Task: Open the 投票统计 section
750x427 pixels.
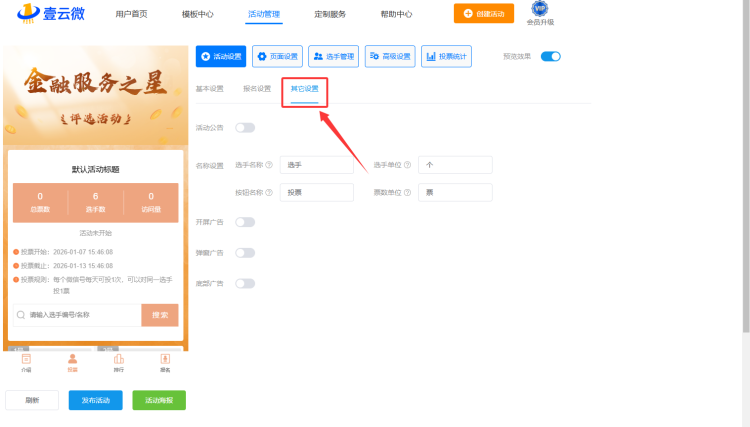Action: 446,57
